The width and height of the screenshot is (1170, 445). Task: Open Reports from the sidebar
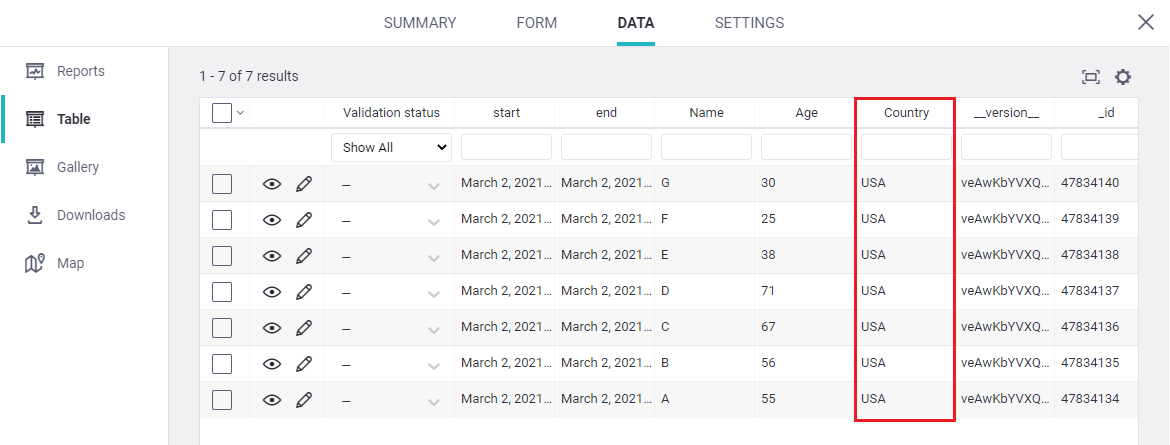(80, 71)
